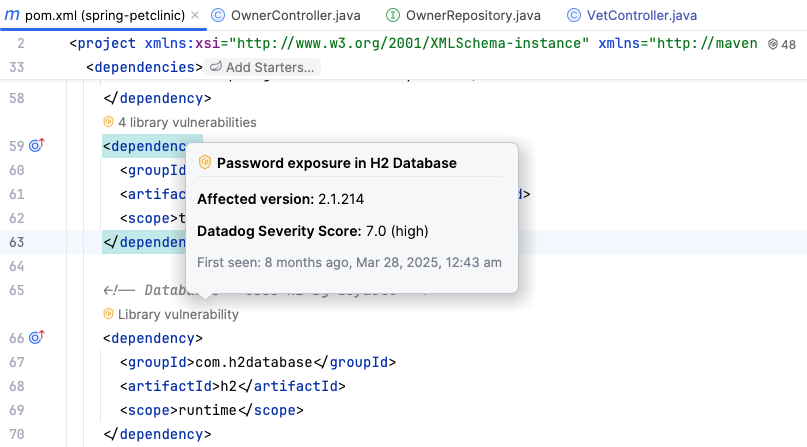Switch to the OwnerRepository.java tab
The image size is (807, 447).
pyautogui.click(x=468, y=16)
